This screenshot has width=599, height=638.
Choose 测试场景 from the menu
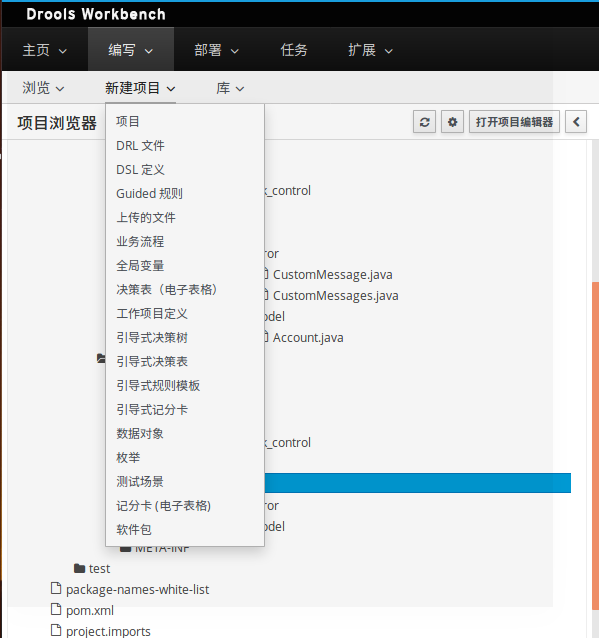tap(185, 481)
